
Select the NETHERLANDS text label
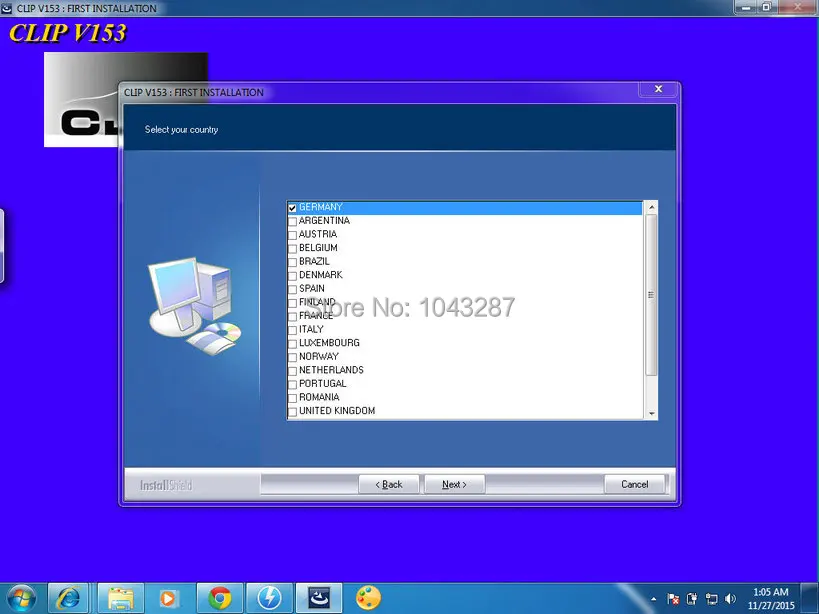(331, 370)
